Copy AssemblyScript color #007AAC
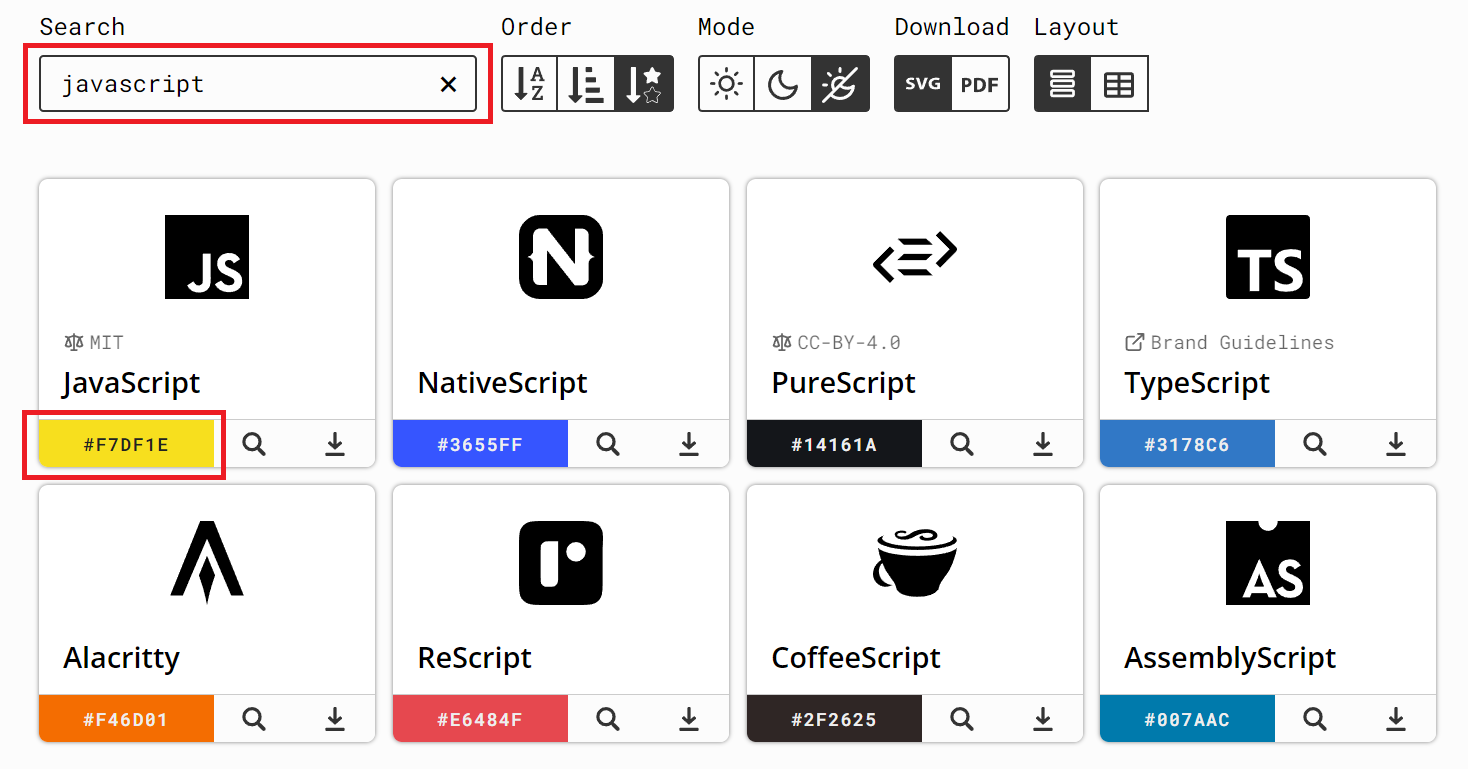This screenshot has height=769, width=1468. point(1187,719)
